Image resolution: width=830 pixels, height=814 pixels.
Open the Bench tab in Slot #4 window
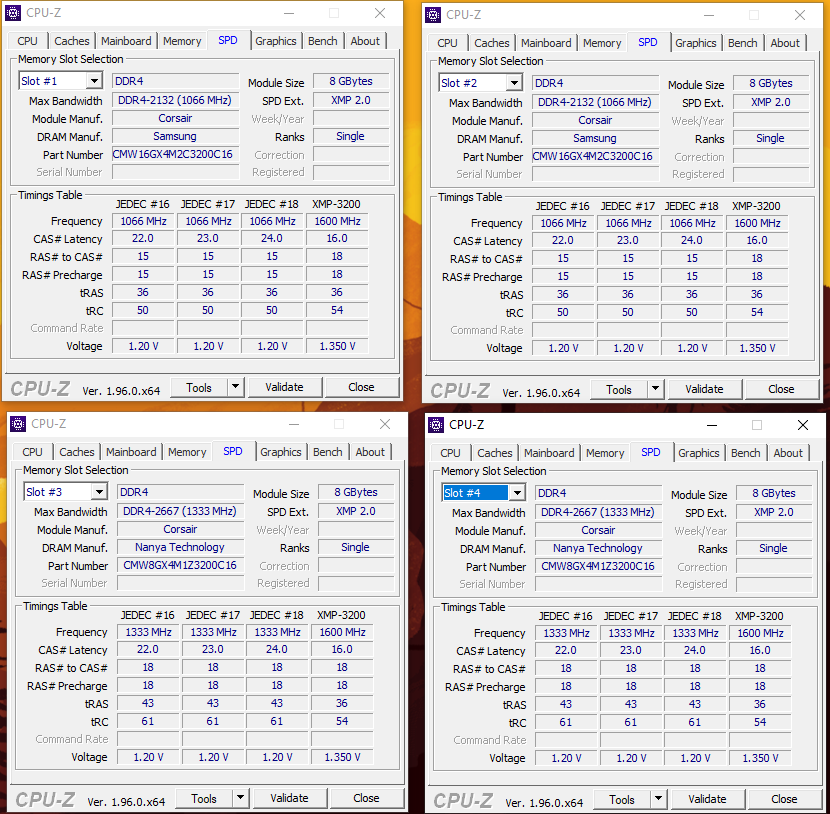[x=746, y=454]
